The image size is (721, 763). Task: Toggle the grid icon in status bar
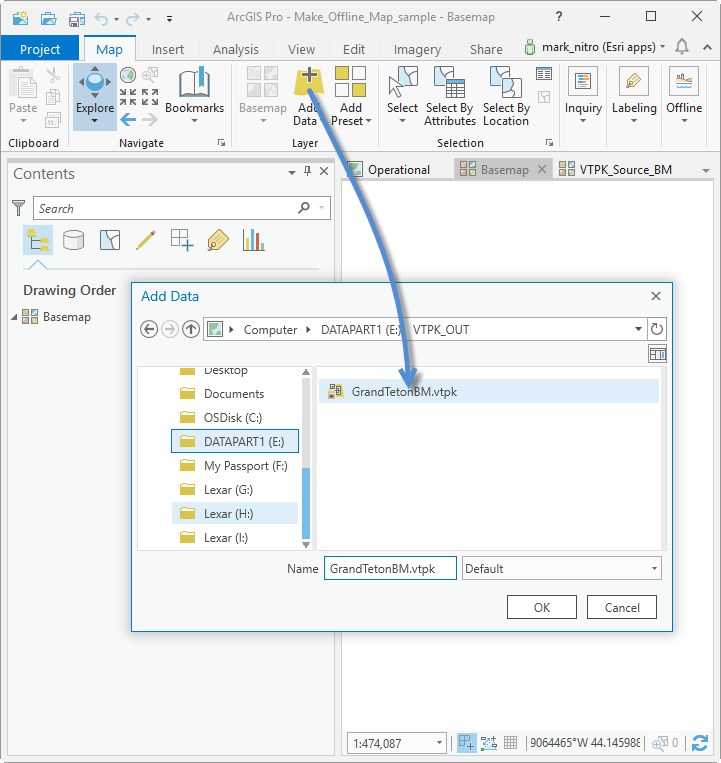pyautogui.click(x=510, y=743)
